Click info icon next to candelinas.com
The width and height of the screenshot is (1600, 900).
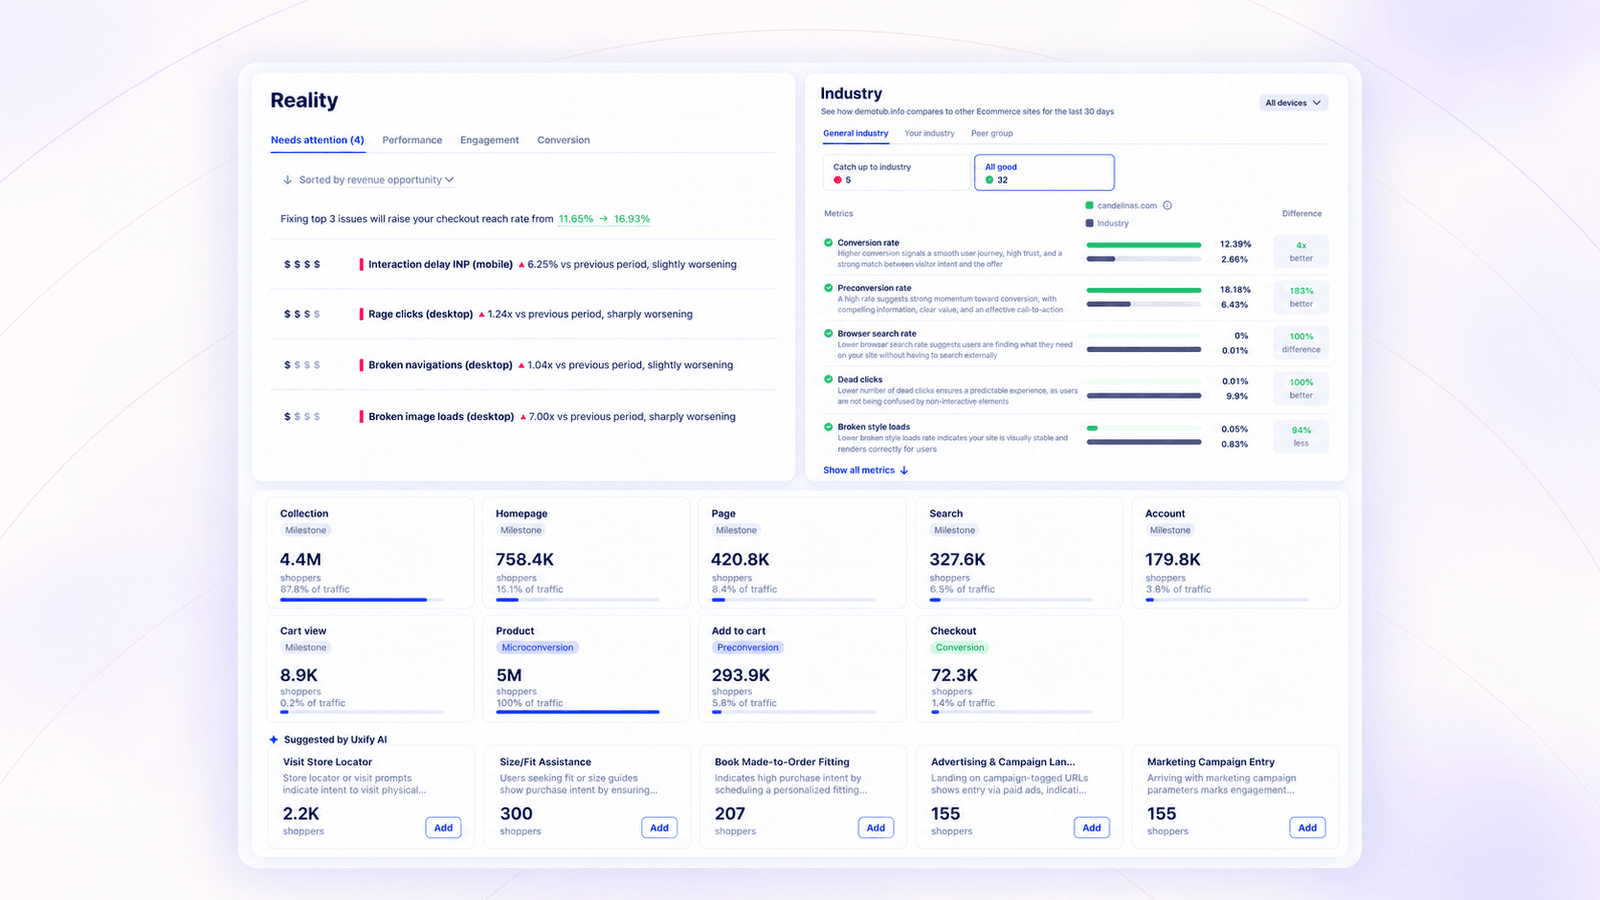click(x=1167, y=205)
